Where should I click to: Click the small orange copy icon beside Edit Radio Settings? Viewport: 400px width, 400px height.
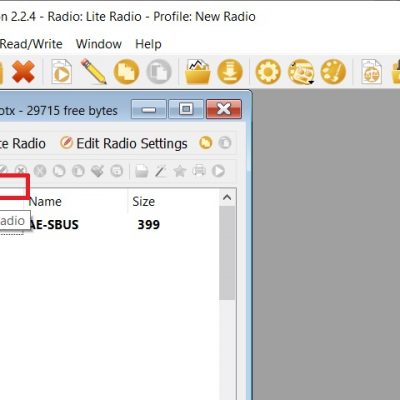pyautogui.click(x=206, y=143)
